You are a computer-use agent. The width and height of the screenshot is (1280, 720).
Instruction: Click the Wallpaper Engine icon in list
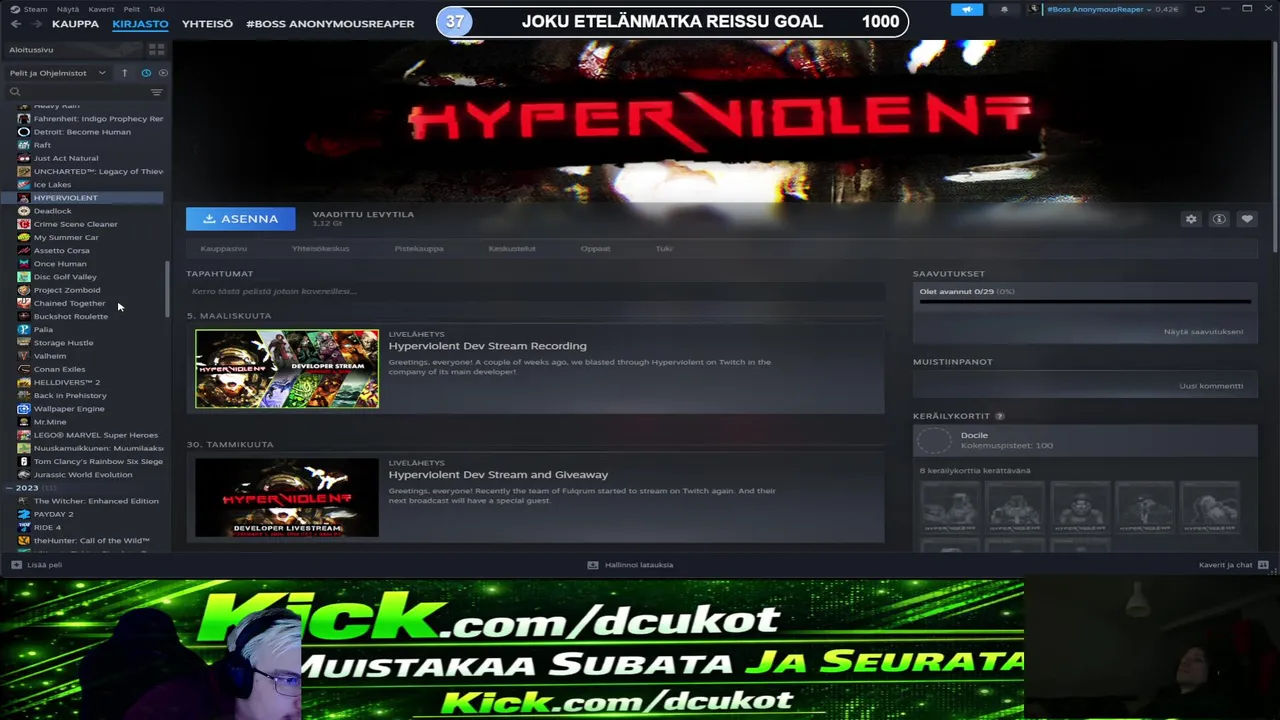click(24, 408)
